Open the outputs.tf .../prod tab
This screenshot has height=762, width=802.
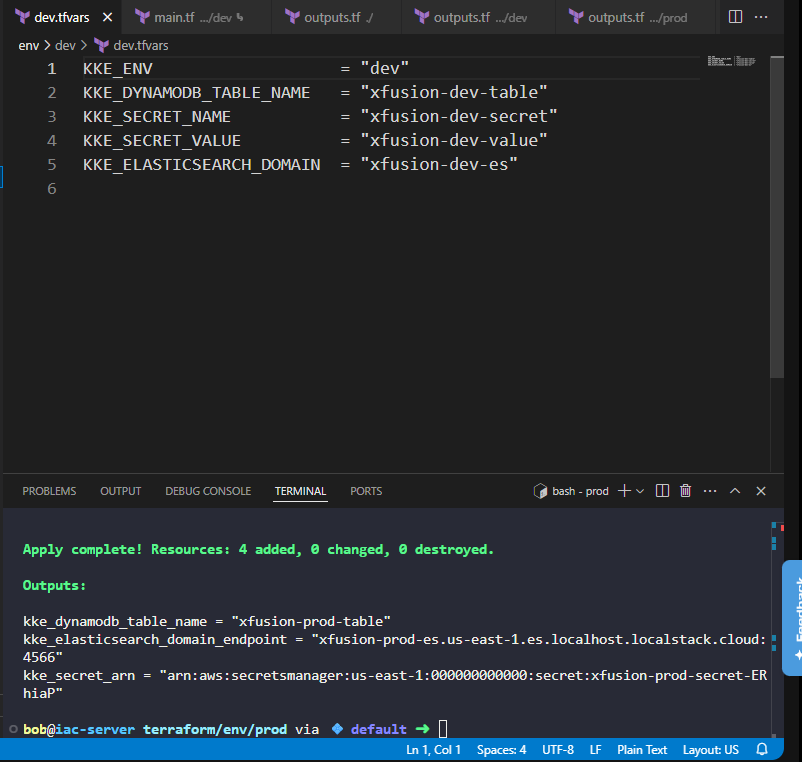(x=635, y=17)
